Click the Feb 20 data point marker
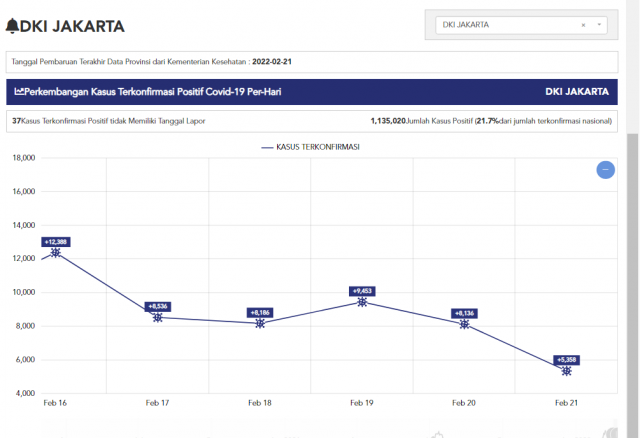This screenshot has height=438, width=640. coord(465,324)
